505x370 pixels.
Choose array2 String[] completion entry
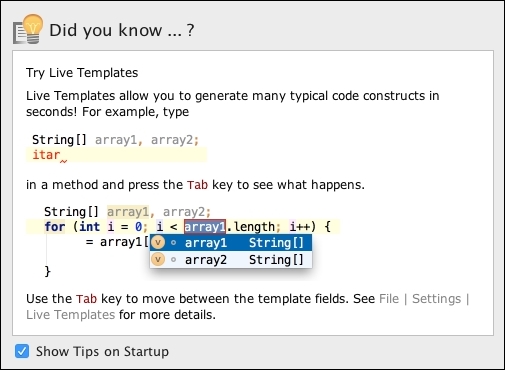231,259
